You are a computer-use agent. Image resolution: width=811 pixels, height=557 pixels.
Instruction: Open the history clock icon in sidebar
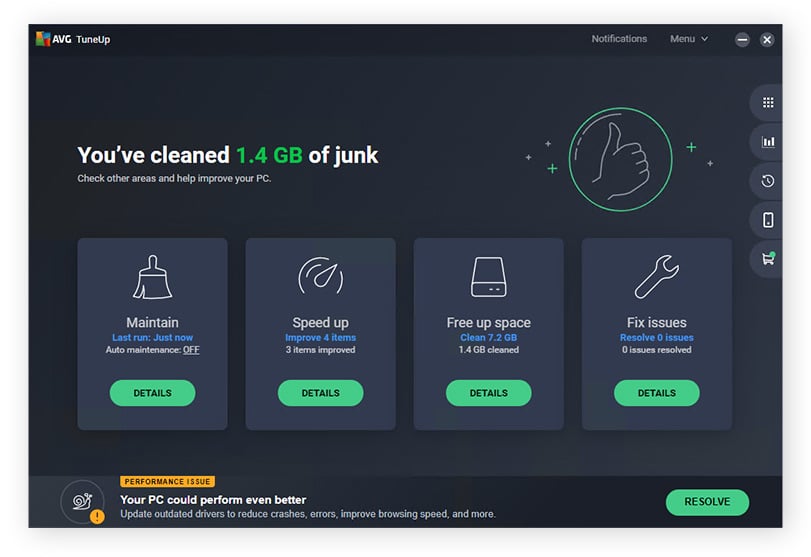(x=768, y=181)
